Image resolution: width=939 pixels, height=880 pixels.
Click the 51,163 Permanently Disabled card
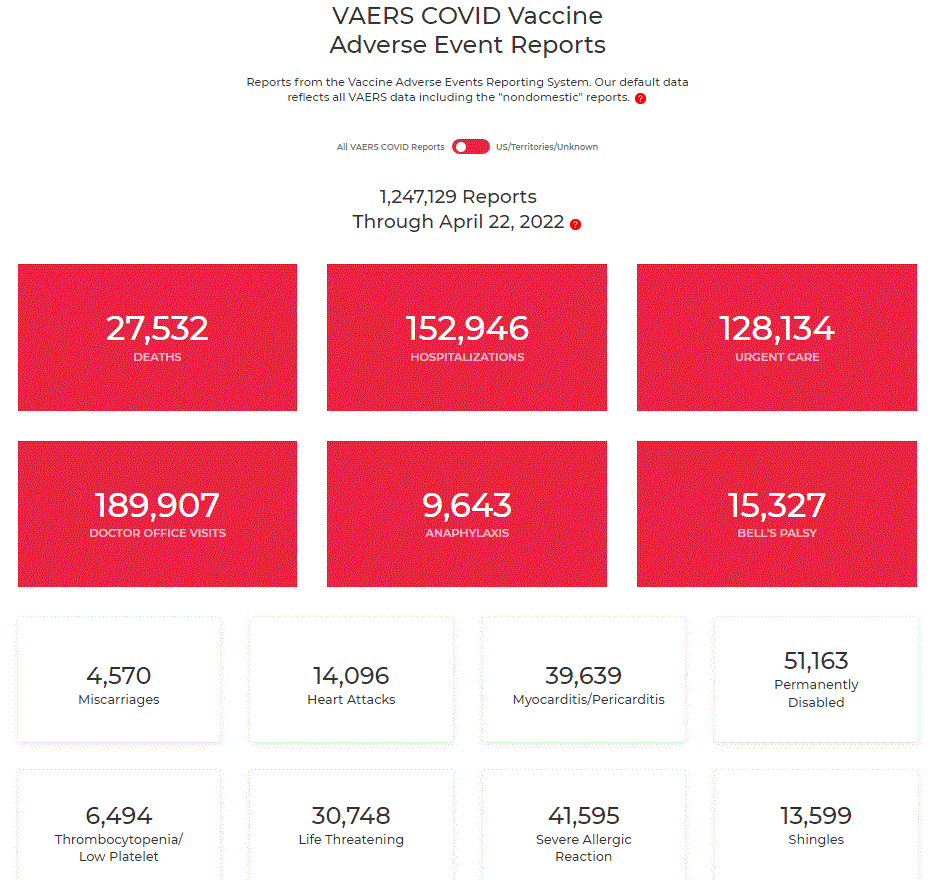coord(816,681)
